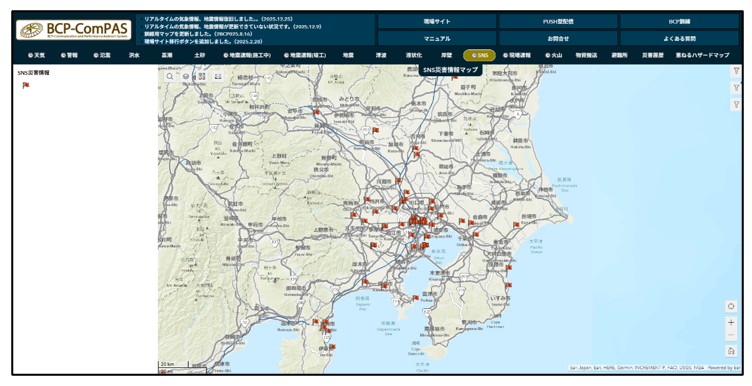Click the news line dated 2025.12.9
Screen dimensions: 752x386
(x=233, y=27)
